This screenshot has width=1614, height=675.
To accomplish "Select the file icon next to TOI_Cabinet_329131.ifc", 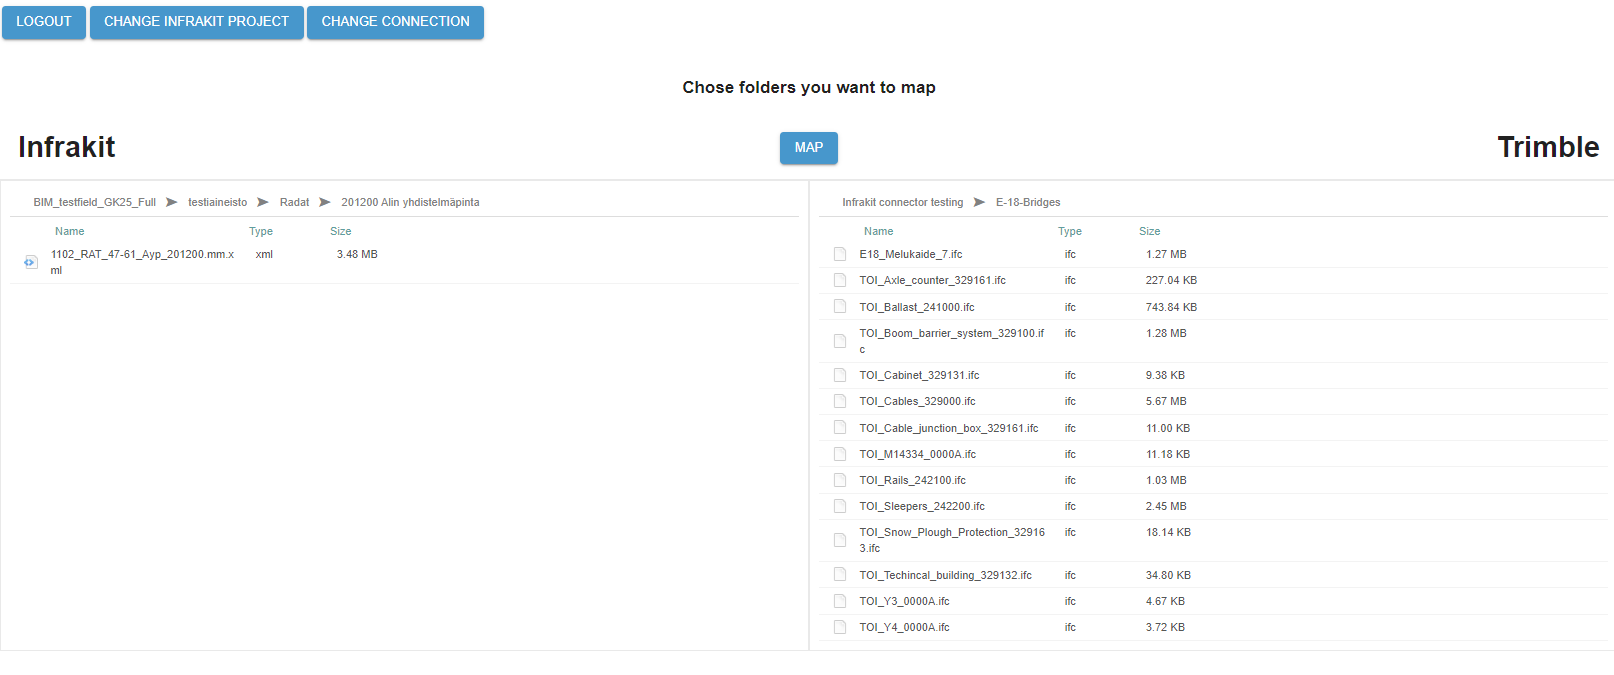I will [840, 375].
